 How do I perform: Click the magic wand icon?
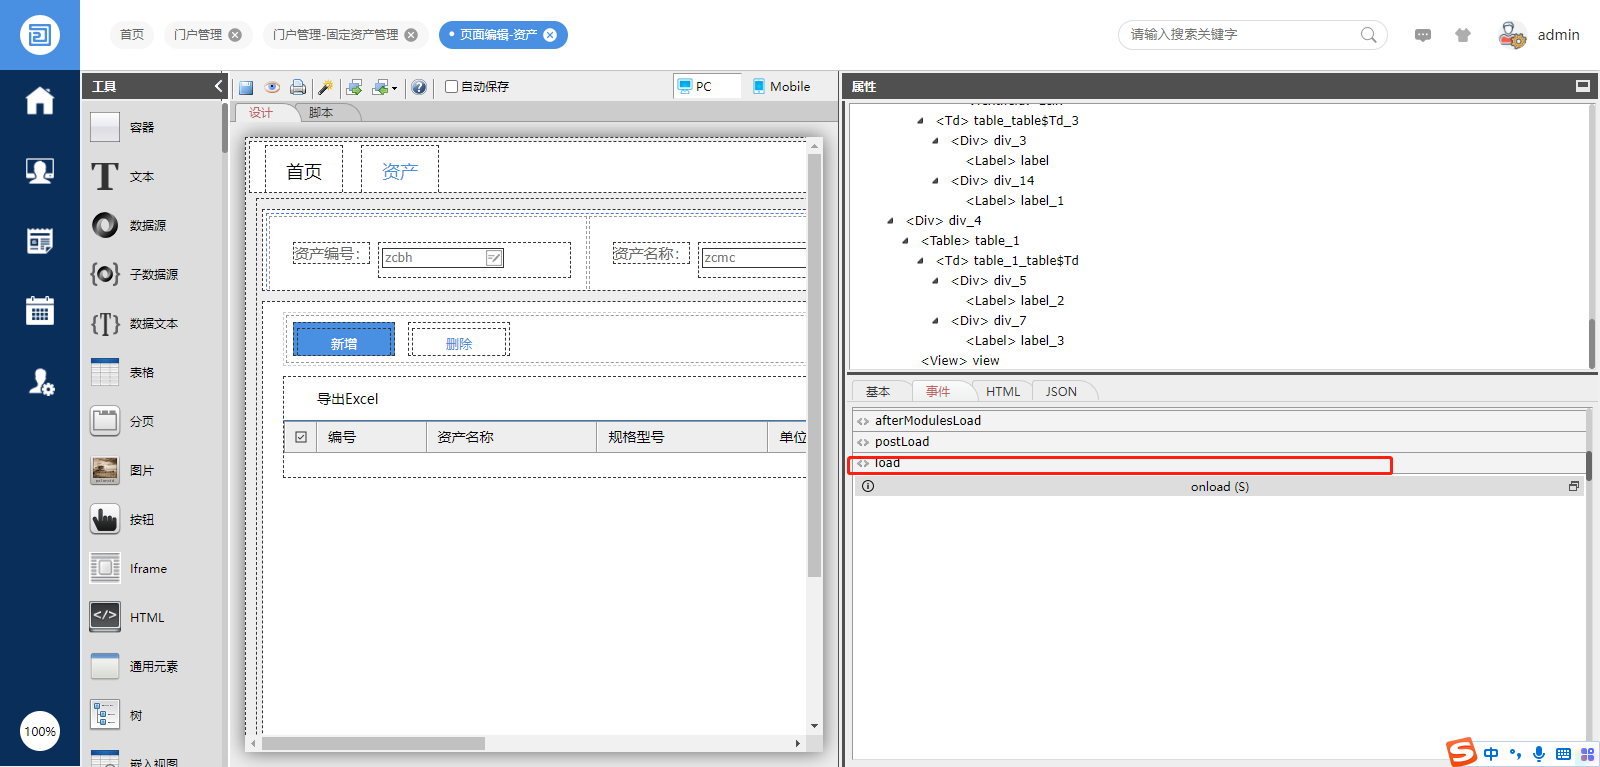click(325, 87)
